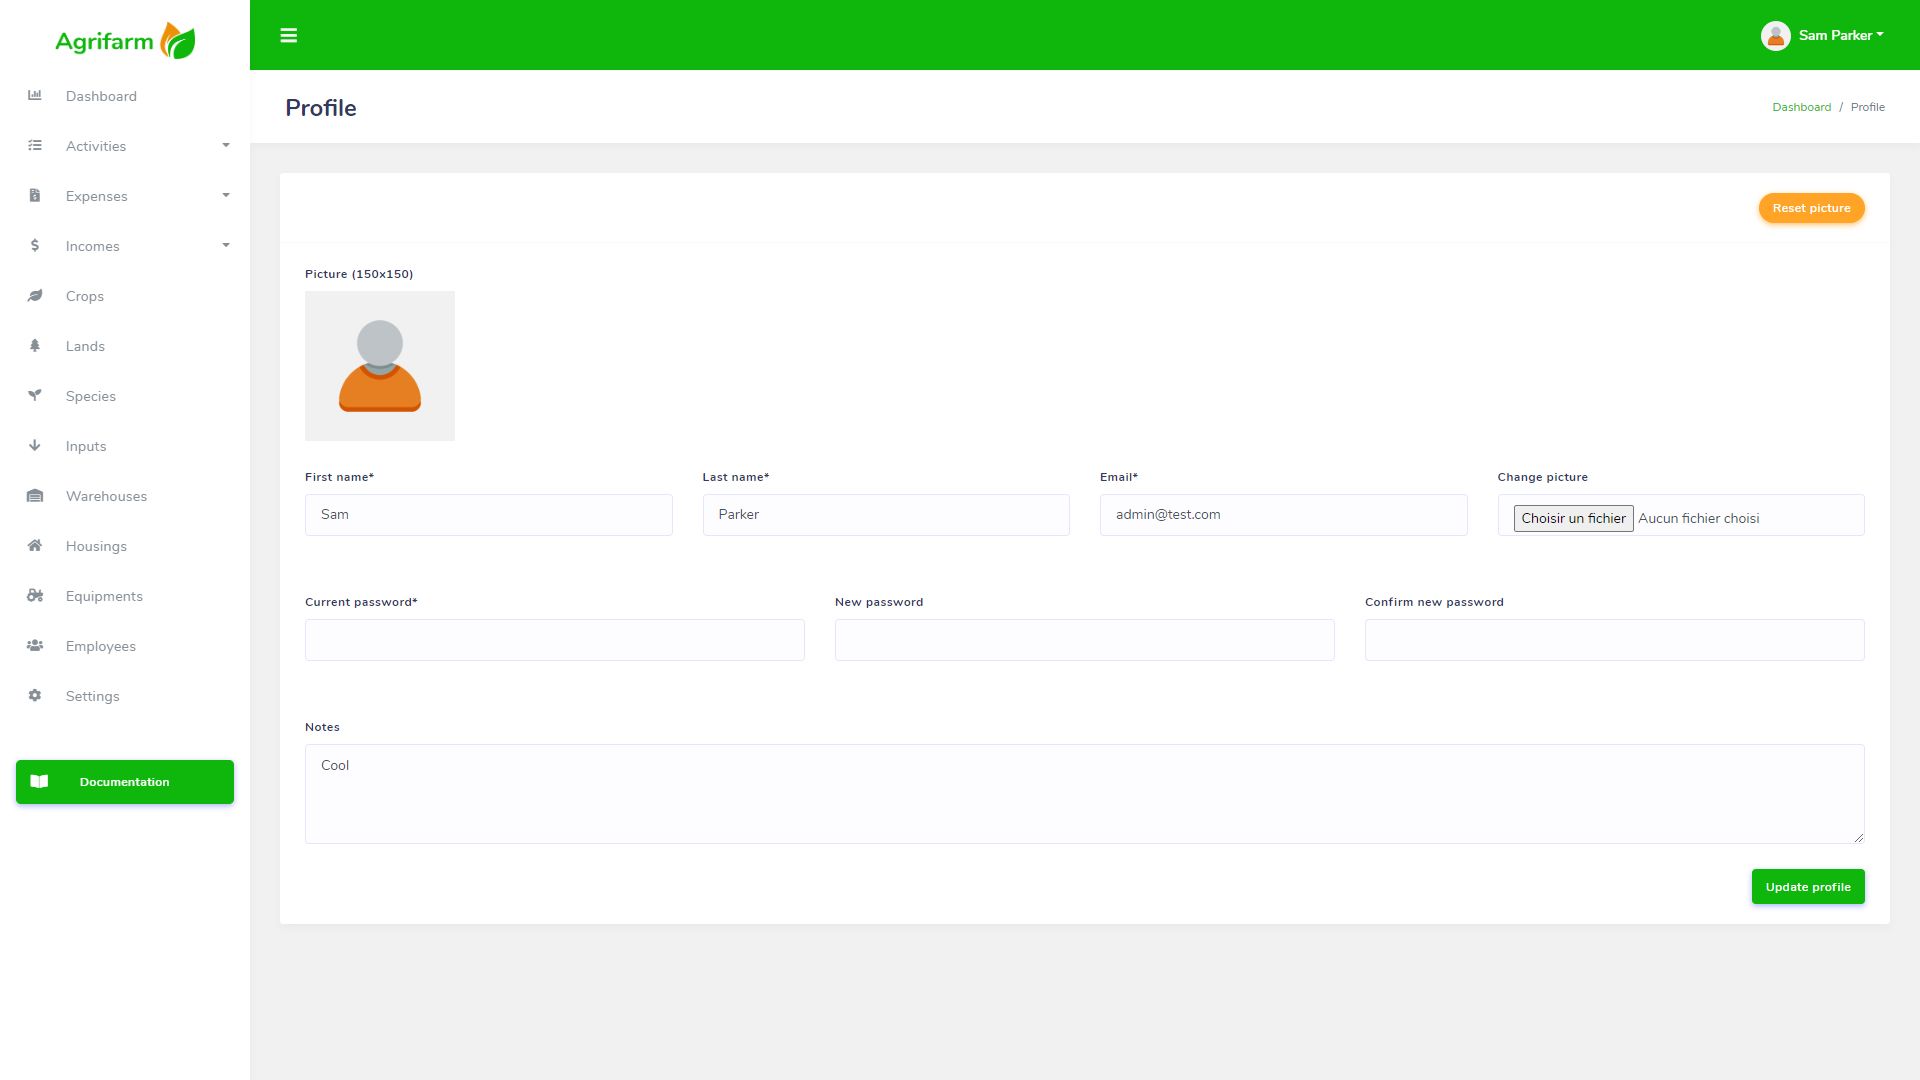The height and width of the screenshot is (1080, 1920).
Task: Click the user avatar in the header
Action: 1776,36
